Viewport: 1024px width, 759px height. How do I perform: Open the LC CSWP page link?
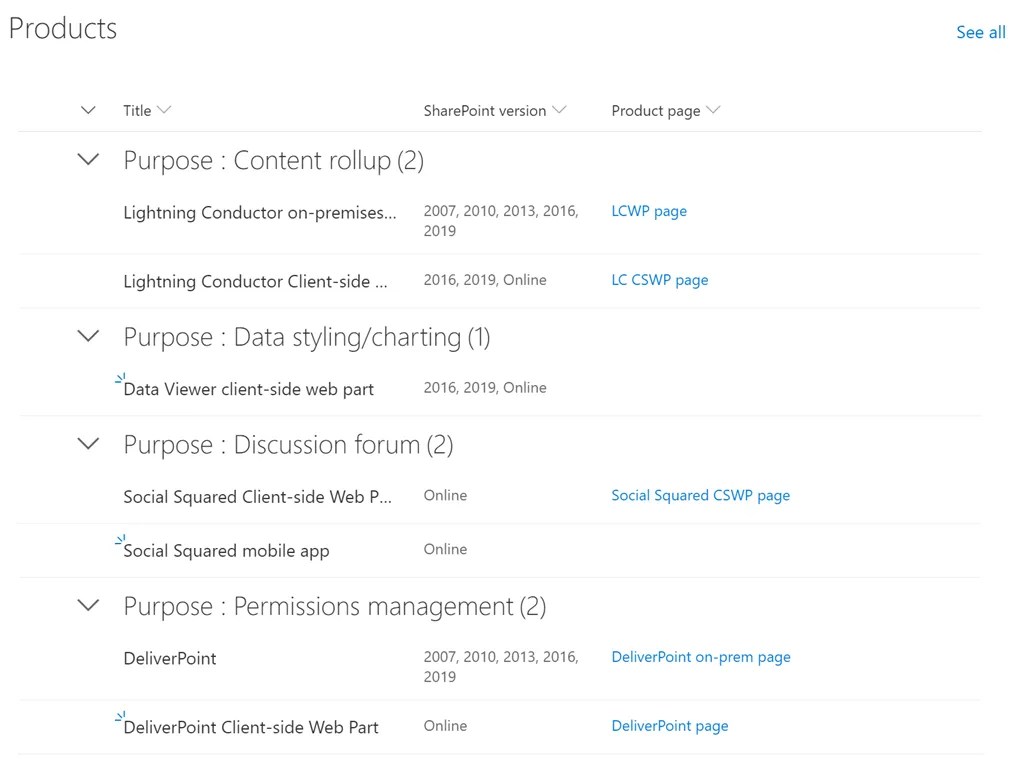pos(659,280)
